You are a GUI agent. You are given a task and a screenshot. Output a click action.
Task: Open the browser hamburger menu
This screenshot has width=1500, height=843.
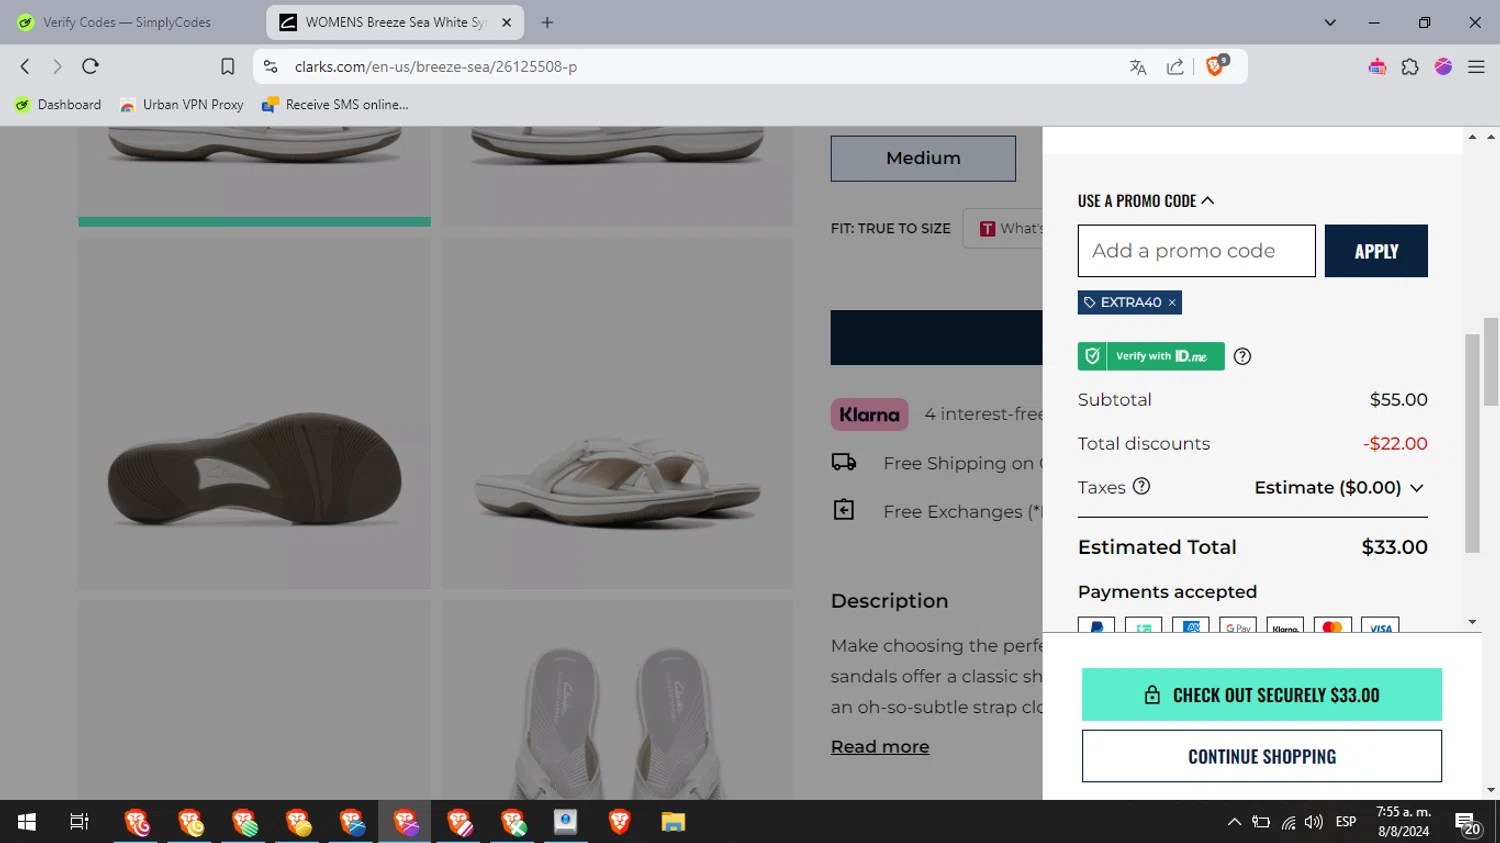point(1476,67)
